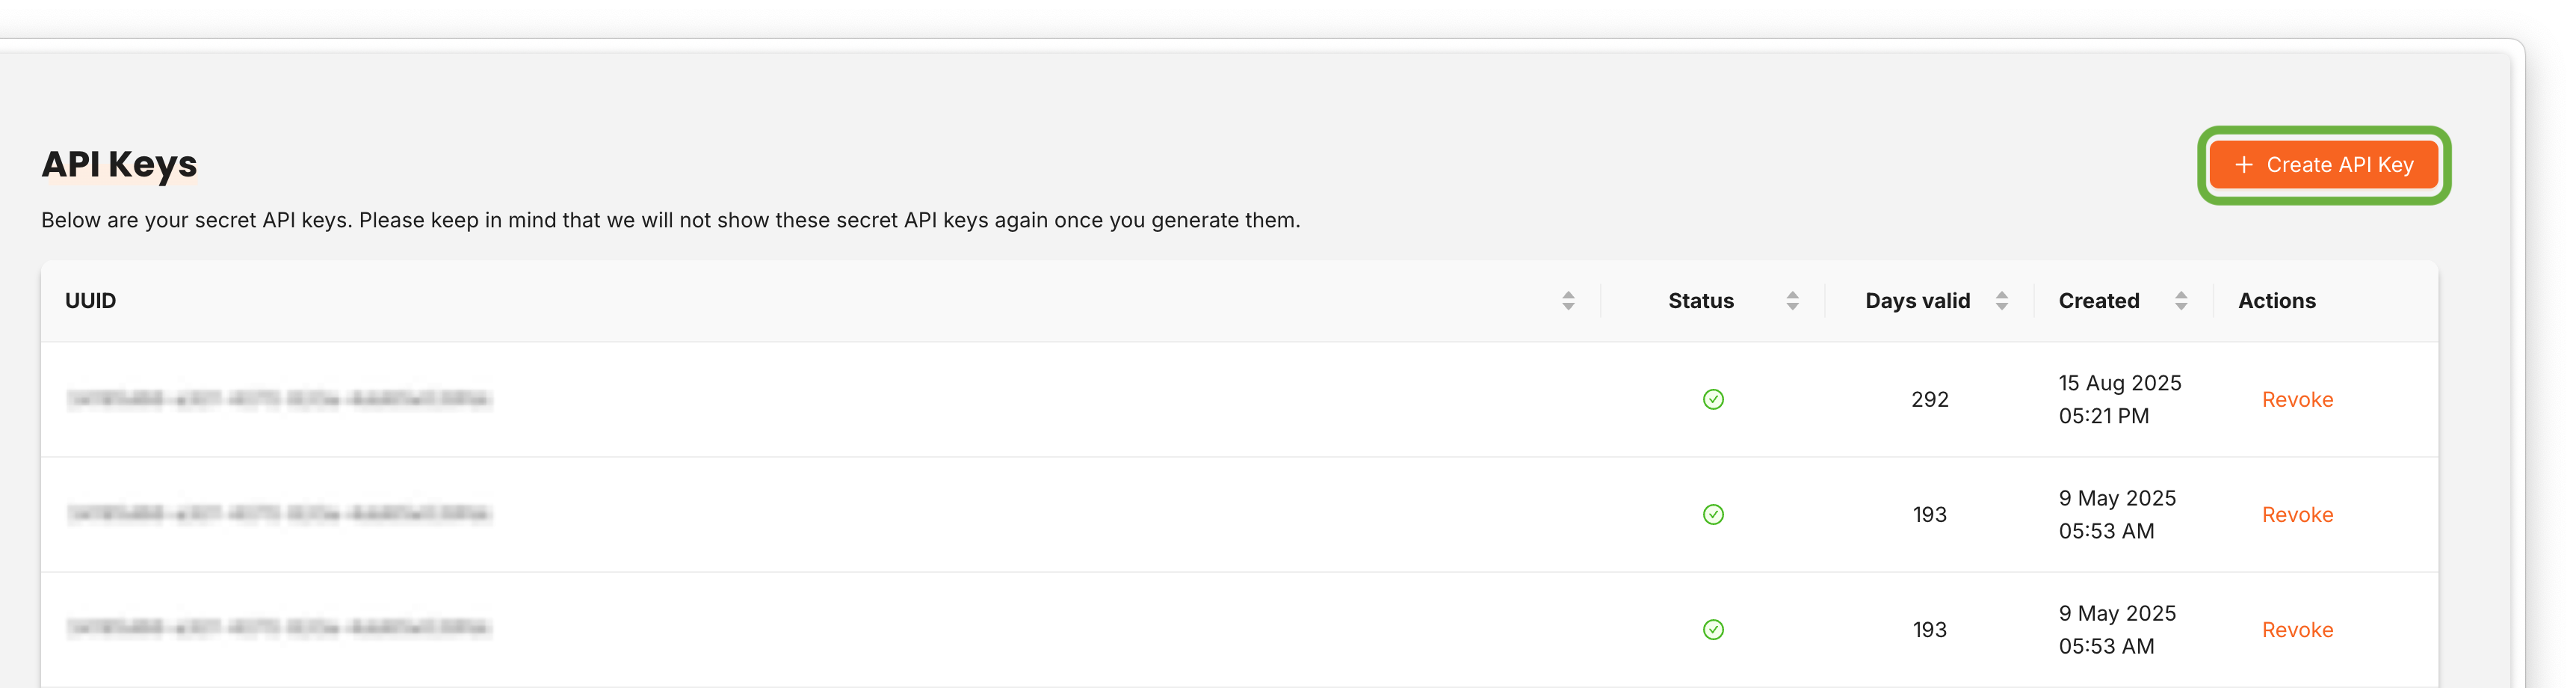Sort the table by UUID column arrows

pos(1568,301)
